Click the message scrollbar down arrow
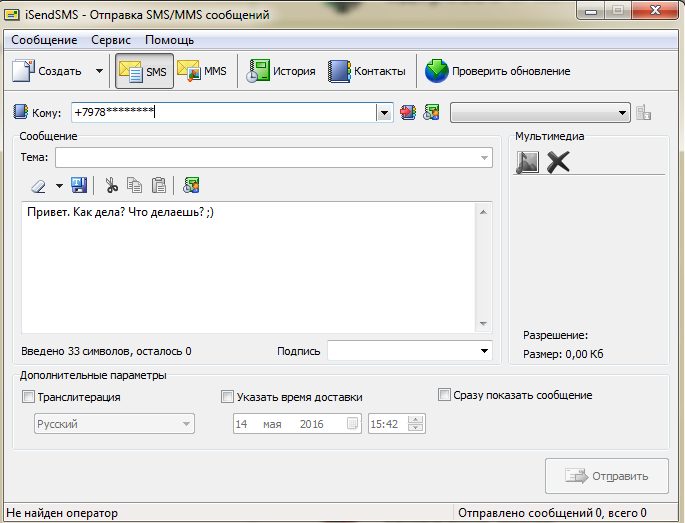The image size is (685, 523). tap(483, 324)
